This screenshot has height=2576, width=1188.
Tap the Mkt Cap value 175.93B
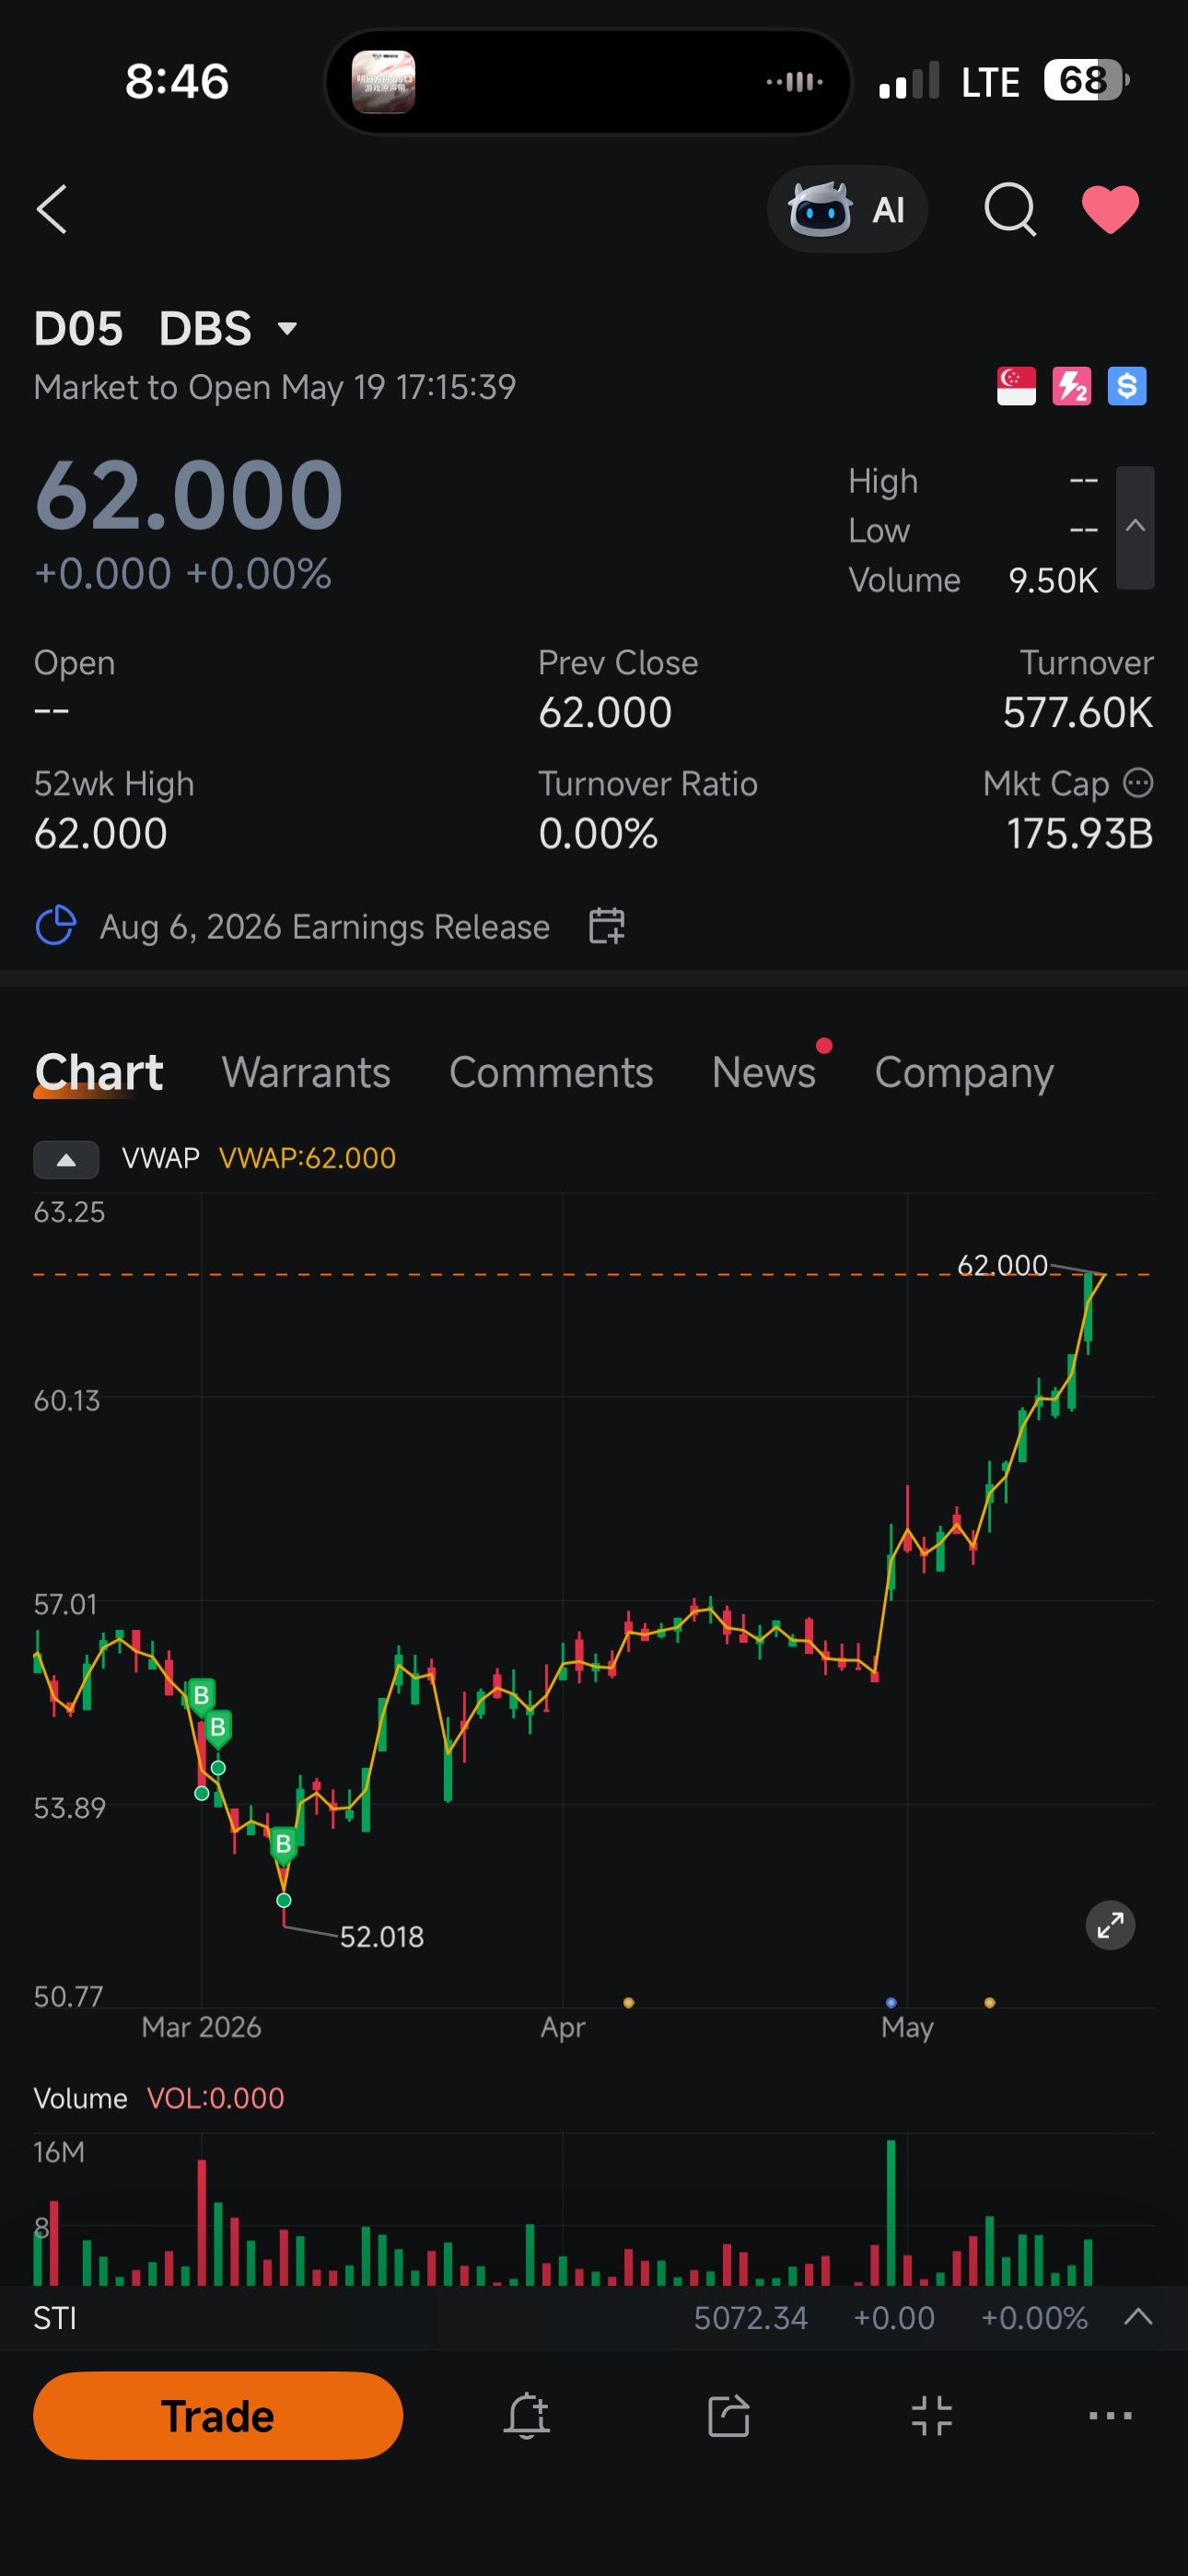click(x=1080, y=834)
